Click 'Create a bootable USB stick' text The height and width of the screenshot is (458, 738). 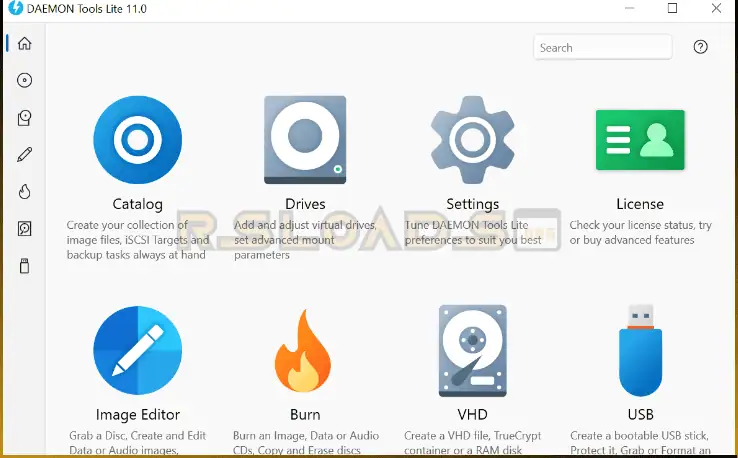pos(639,435)
